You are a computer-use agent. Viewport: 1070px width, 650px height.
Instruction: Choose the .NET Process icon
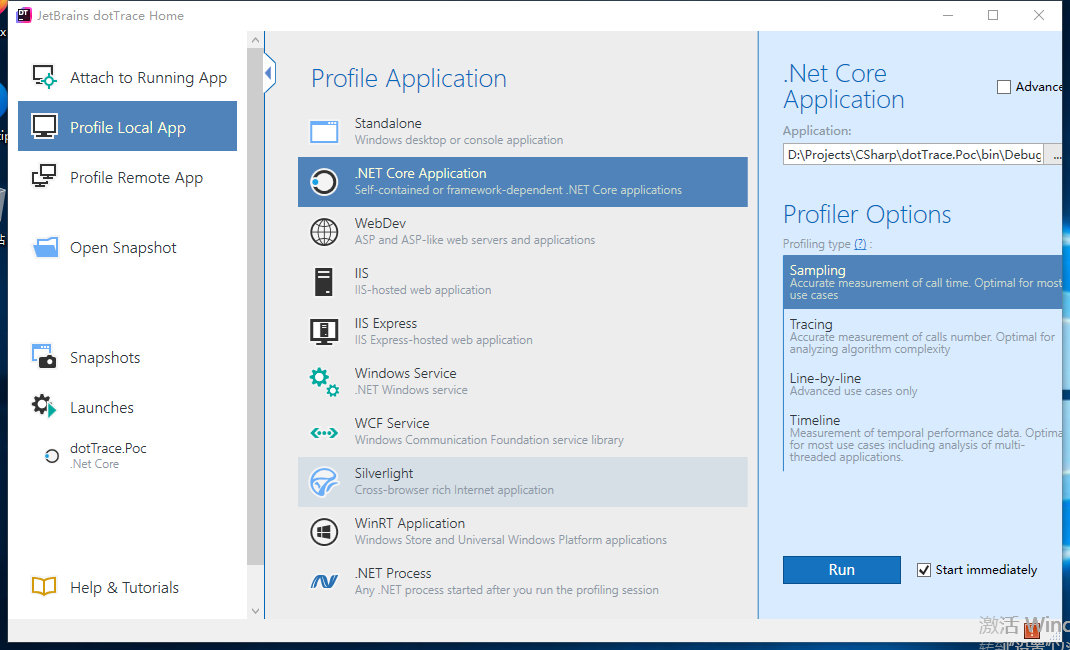pos(324,582)
